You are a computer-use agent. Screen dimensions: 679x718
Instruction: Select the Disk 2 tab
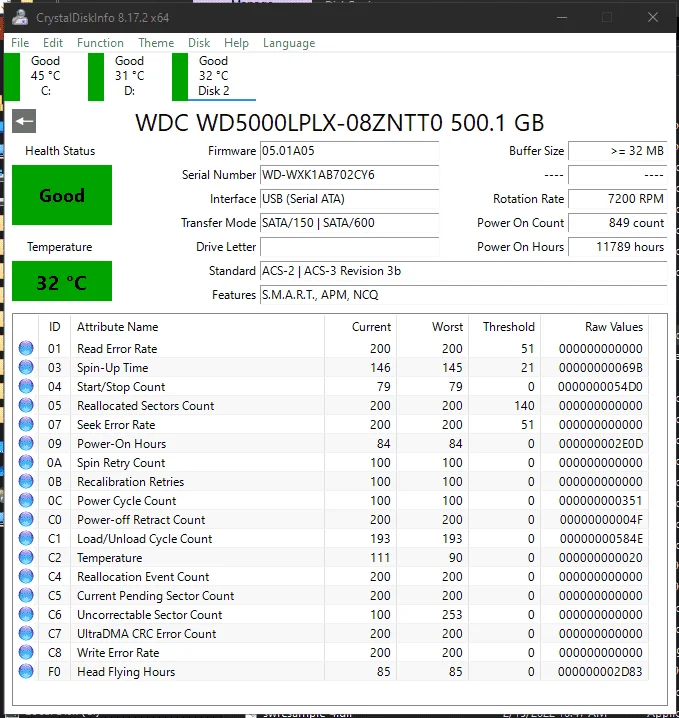(x=214, y=76)
